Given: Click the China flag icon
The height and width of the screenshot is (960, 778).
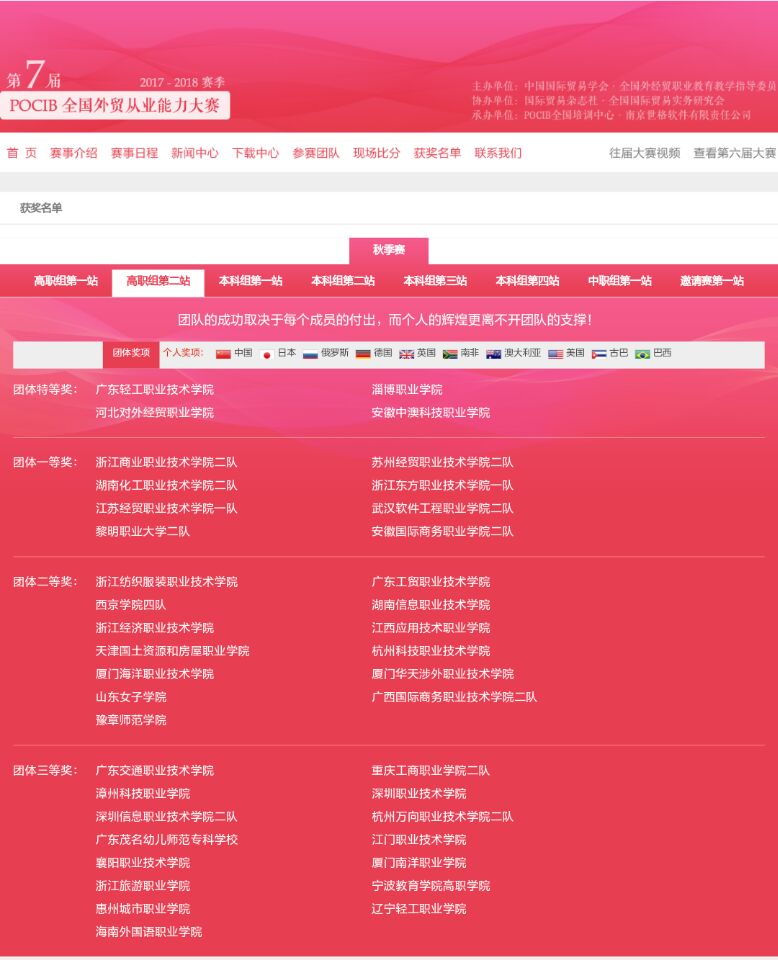Looking at the screenshot, I should (x=223, y=354).
